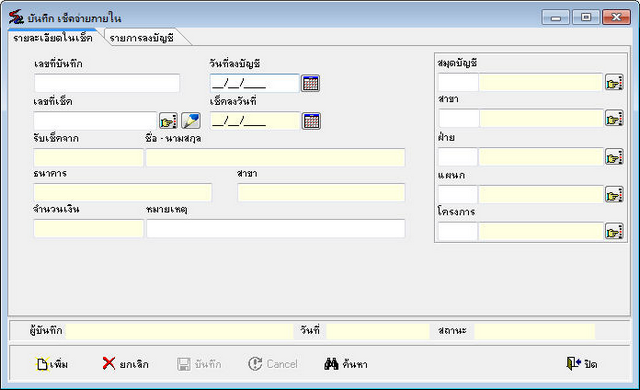Click the ยกเลิก button
The image size is (640, 390).
[126, 364]
